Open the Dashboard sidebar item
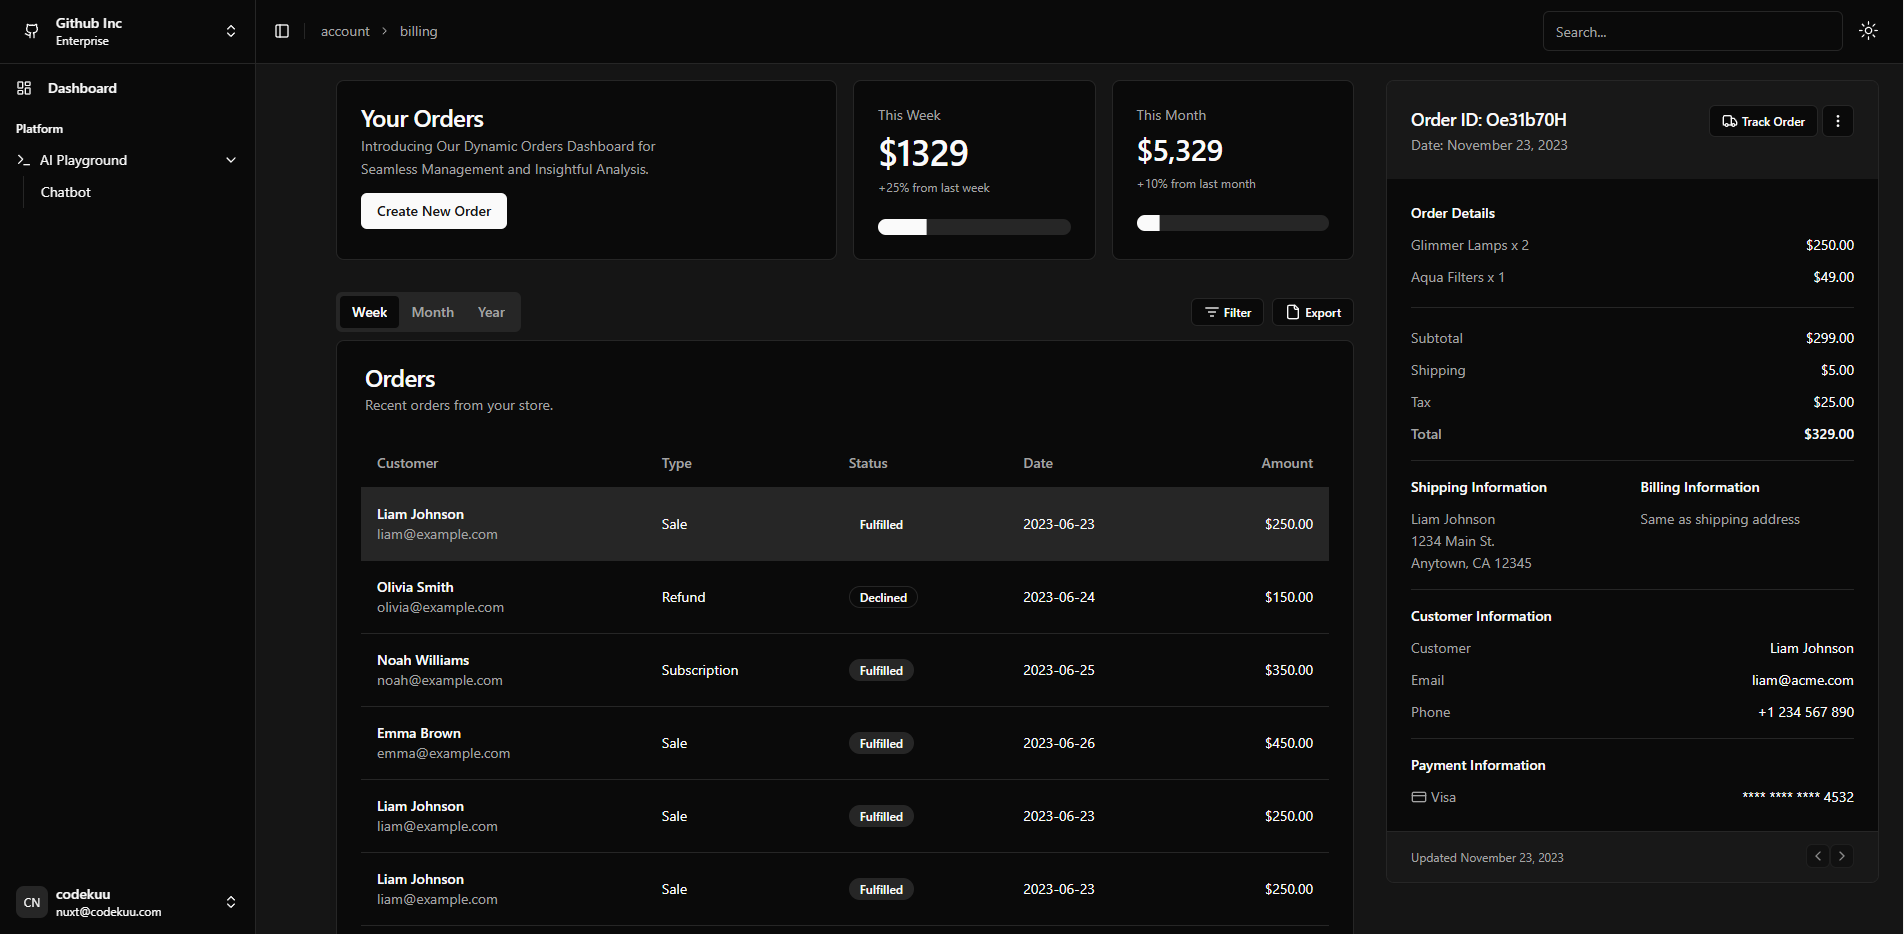1904x934 pixels. (x=127, y=88)
